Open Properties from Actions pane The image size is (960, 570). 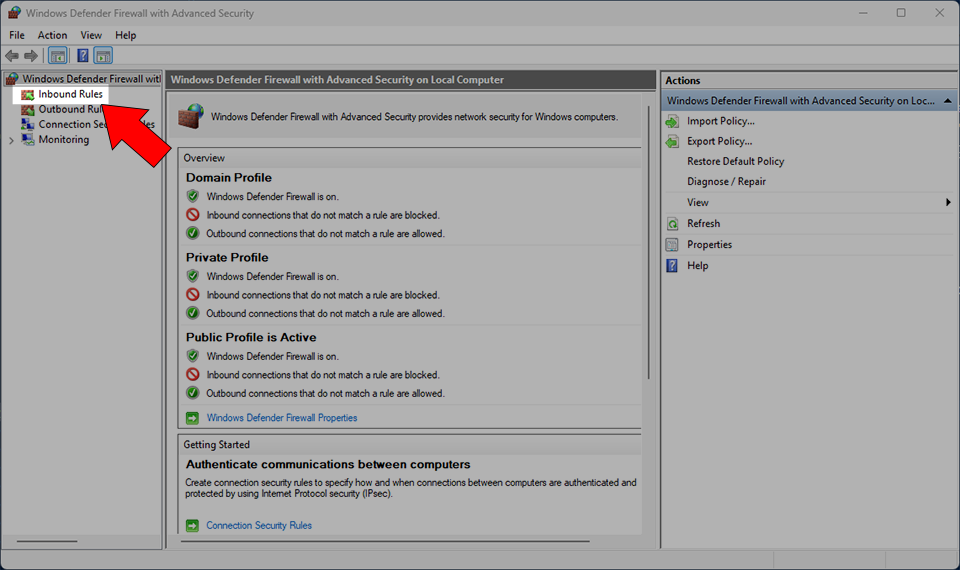709,244
